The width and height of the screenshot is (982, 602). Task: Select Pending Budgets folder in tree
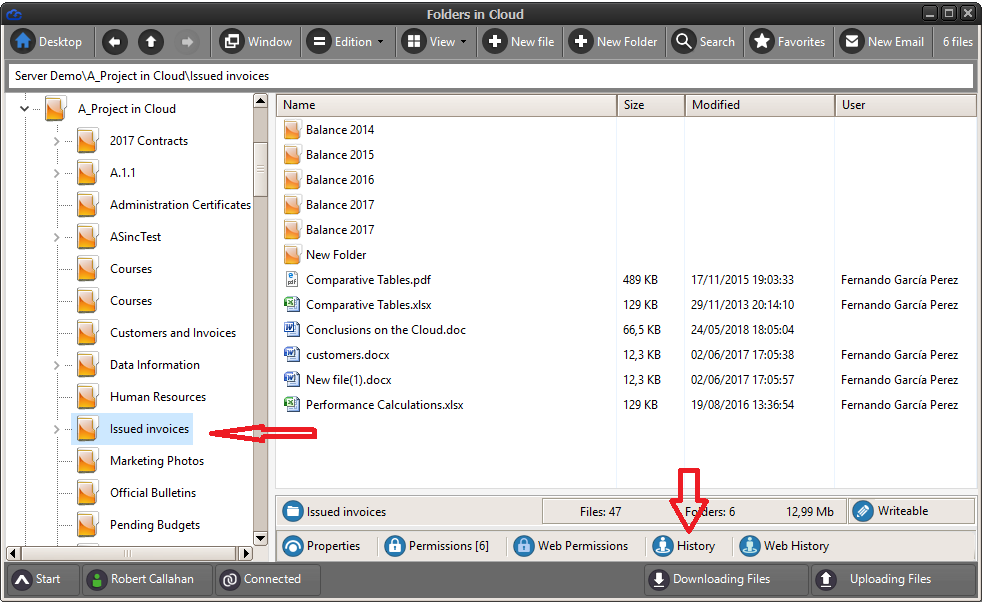[155, 524]
